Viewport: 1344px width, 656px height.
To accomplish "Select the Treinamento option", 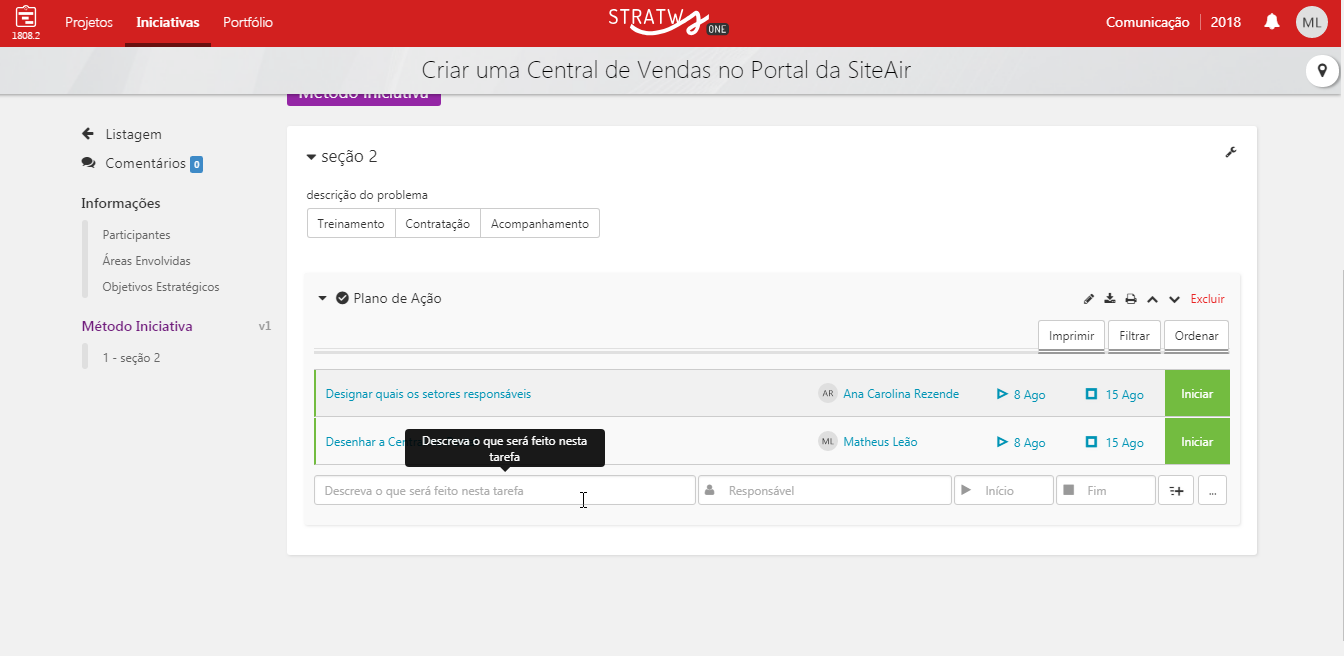I will (351, 224).
